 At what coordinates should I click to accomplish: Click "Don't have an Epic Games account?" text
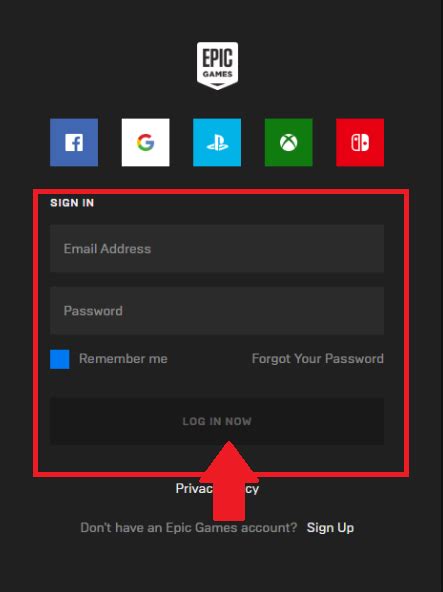coord(189,527)
